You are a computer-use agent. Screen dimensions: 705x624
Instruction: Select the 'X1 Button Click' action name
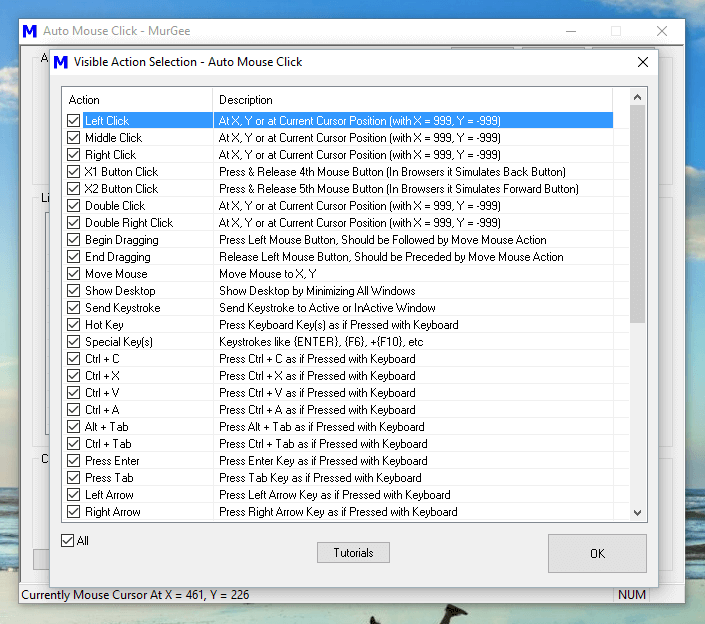(x=121, y=172)
